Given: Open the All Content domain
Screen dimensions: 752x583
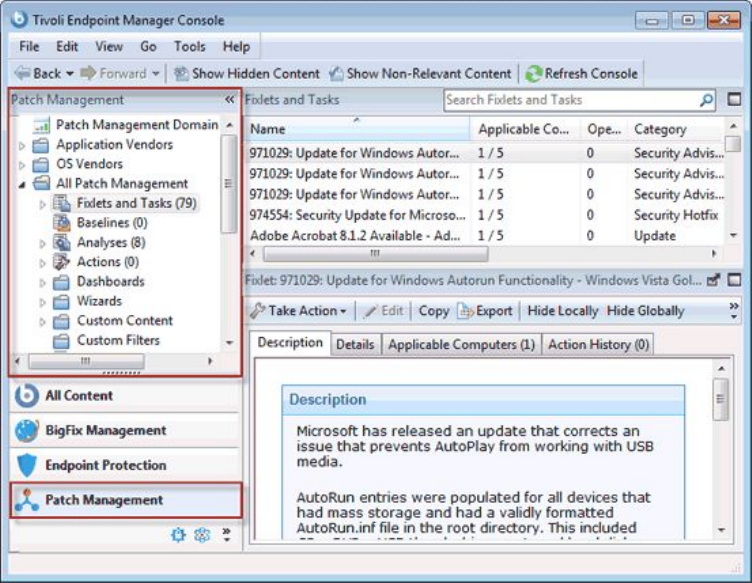Looking at the screenshot, I should coord(124,396).
